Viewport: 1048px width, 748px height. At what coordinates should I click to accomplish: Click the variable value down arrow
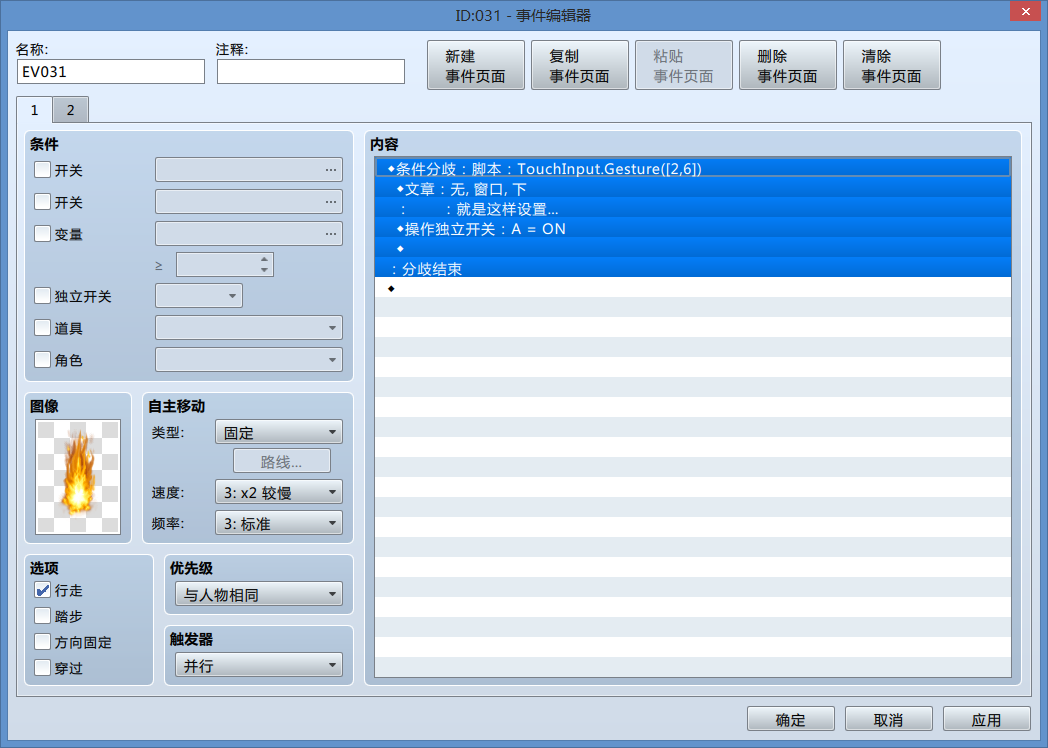pos(265,270)
